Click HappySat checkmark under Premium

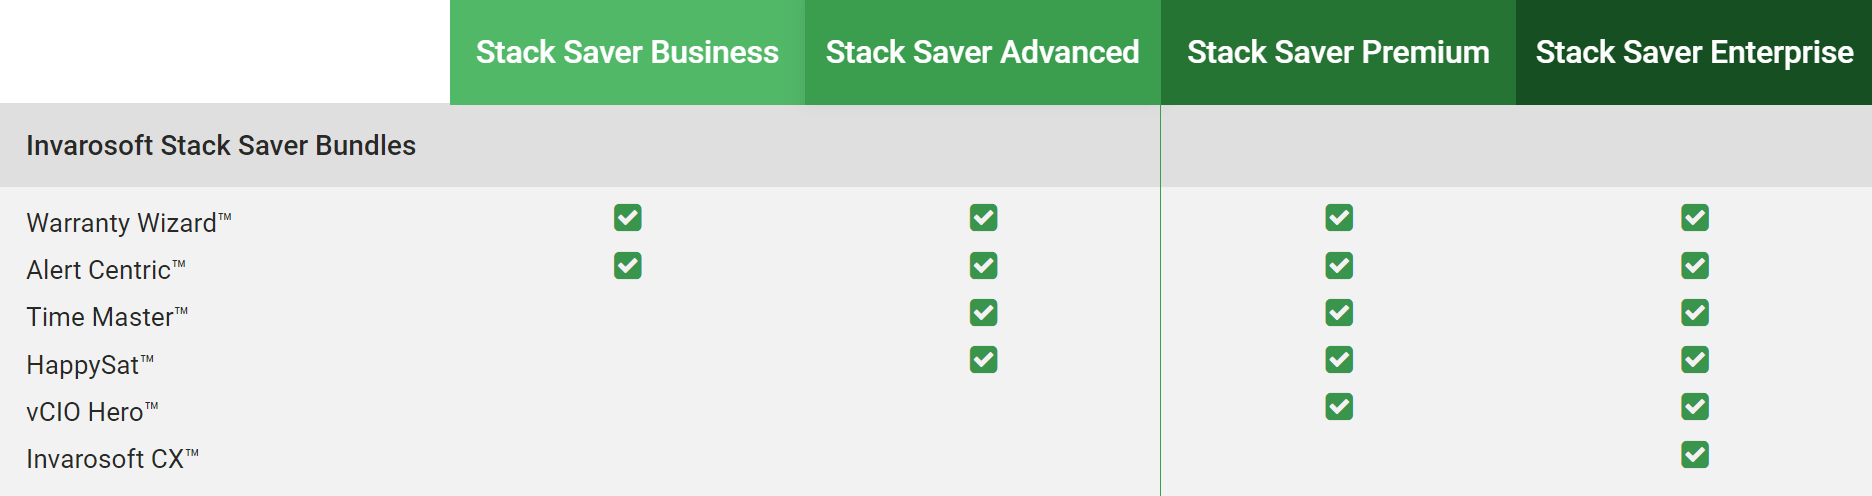point(1339,360)
